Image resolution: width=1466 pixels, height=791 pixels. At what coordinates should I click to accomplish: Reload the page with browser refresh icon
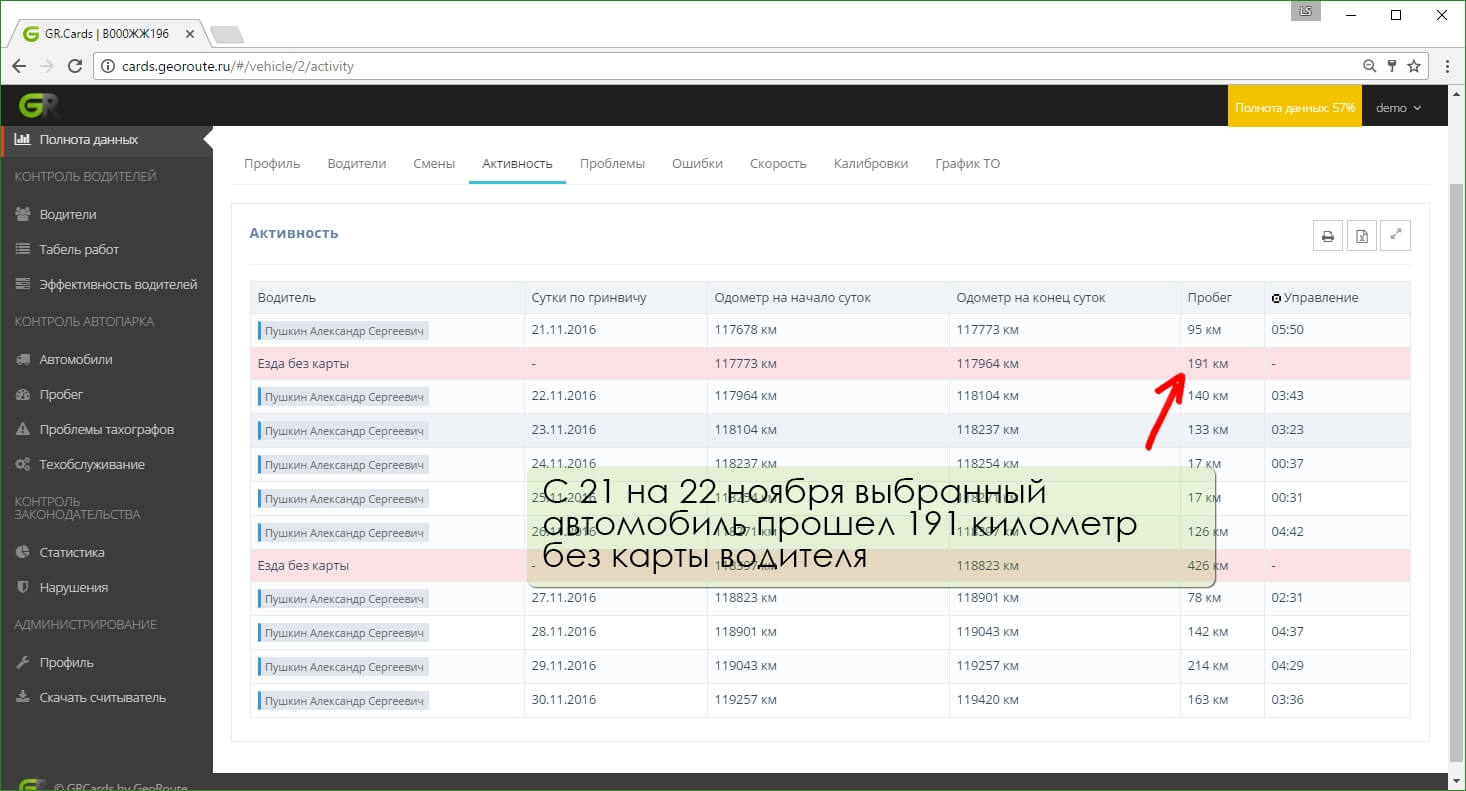coord(74,66)
